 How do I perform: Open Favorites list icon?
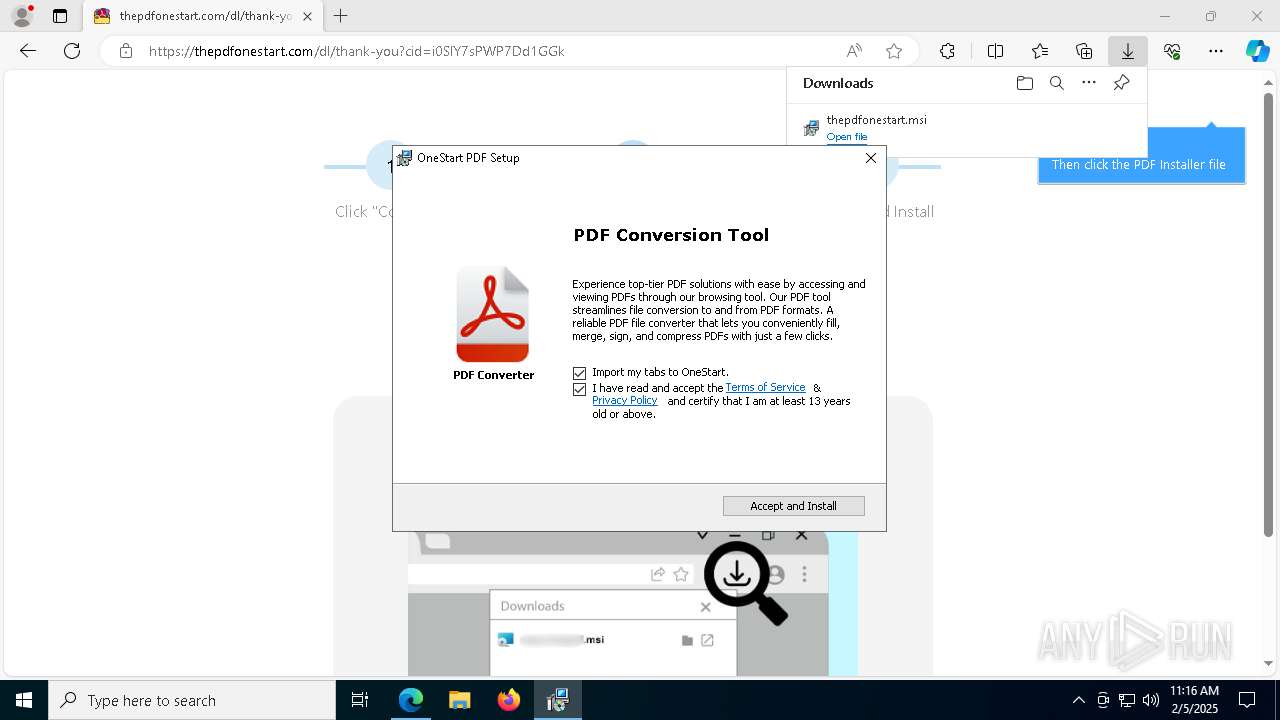[1040, 51]
